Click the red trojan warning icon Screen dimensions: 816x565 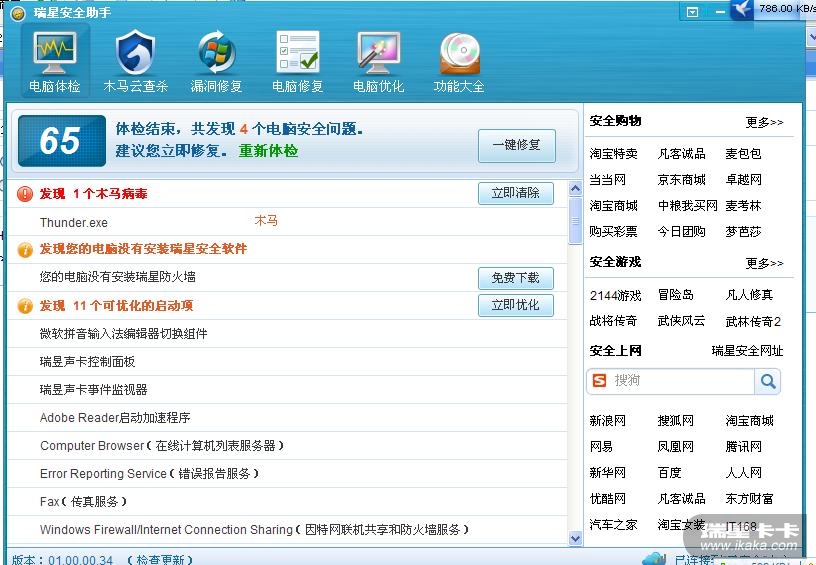point(25,194)
